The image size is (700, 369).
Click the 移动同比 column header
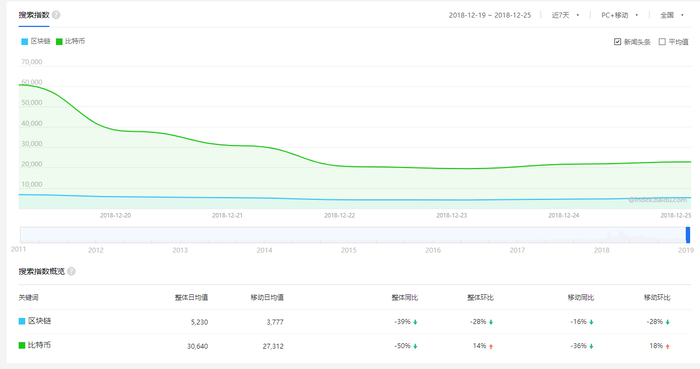pyautogui.click(x=581, y=297)
